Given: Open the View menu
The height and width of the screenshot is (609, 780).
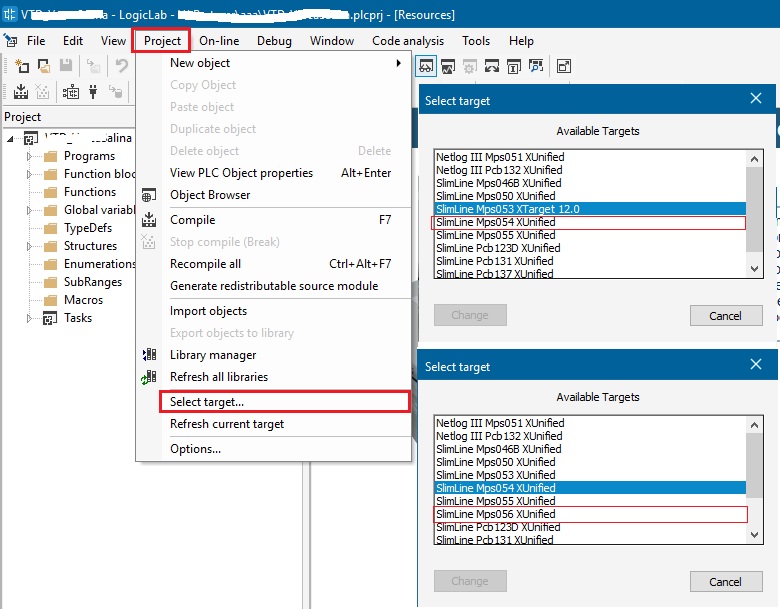Looking at the screenshot, I should [113, 41].
